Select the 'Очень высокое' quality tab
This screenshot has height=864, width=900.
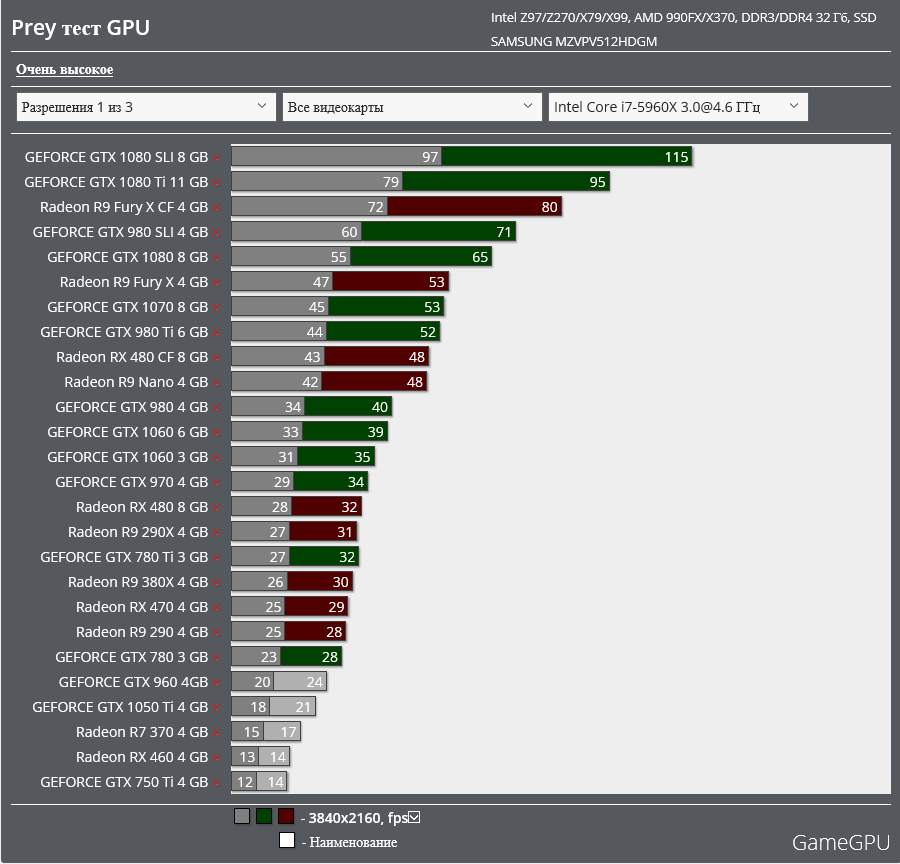64,70
